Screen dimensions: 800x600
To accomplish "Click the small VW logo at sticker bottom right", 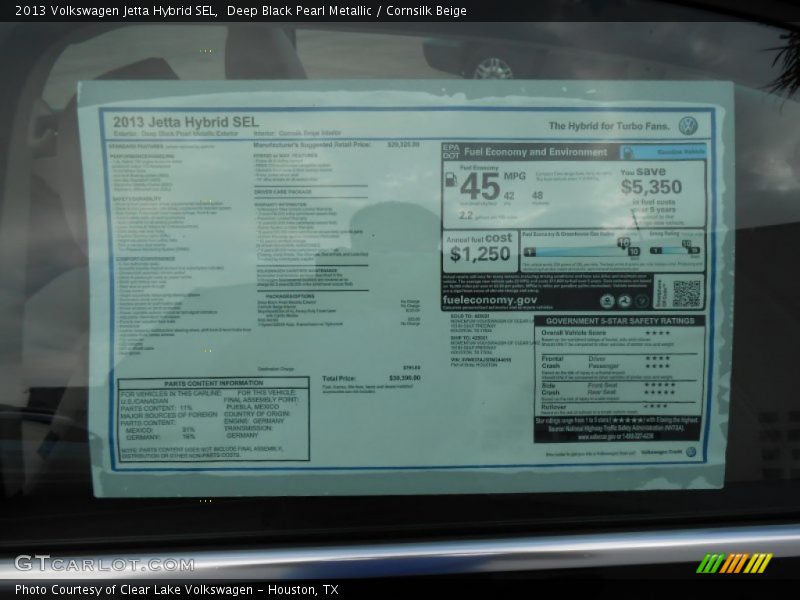I will click(x=690, y=452).
